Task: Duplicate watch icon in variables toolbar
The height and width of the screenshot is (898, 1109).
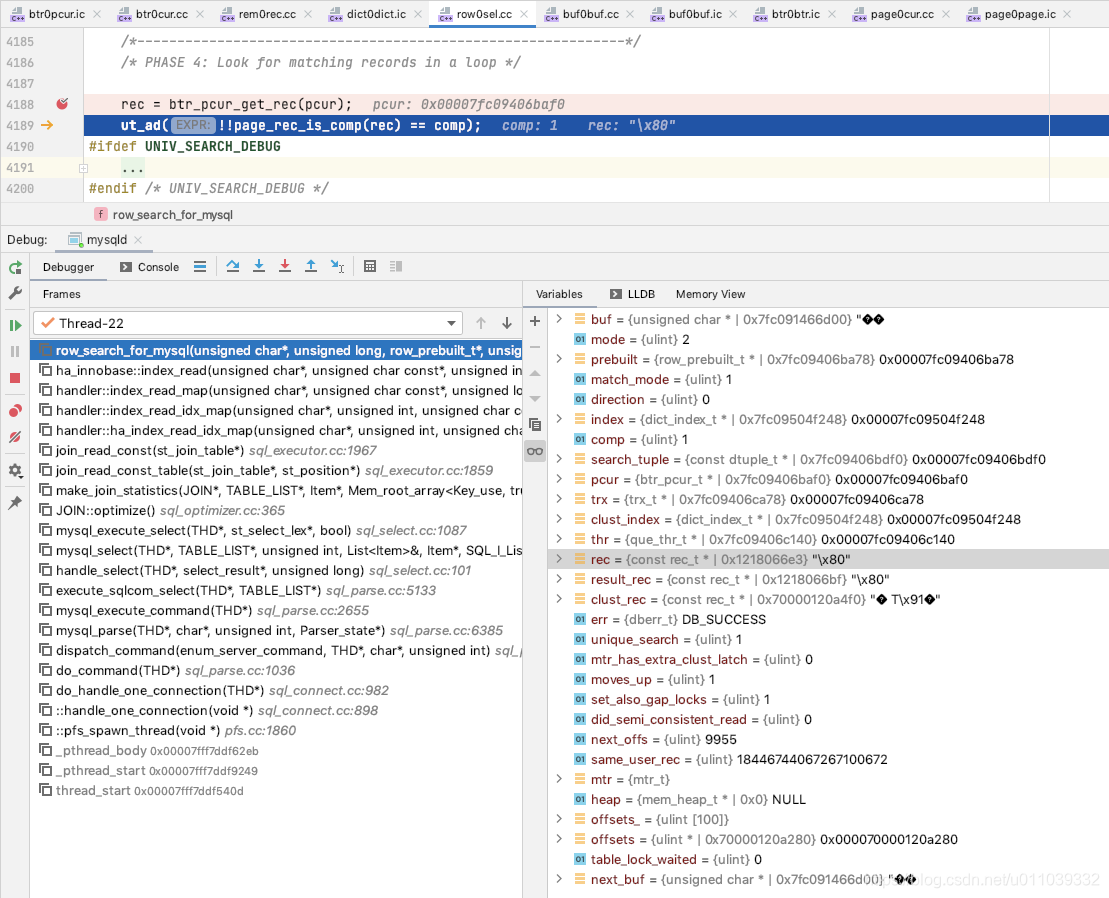Action: point(535,425)
